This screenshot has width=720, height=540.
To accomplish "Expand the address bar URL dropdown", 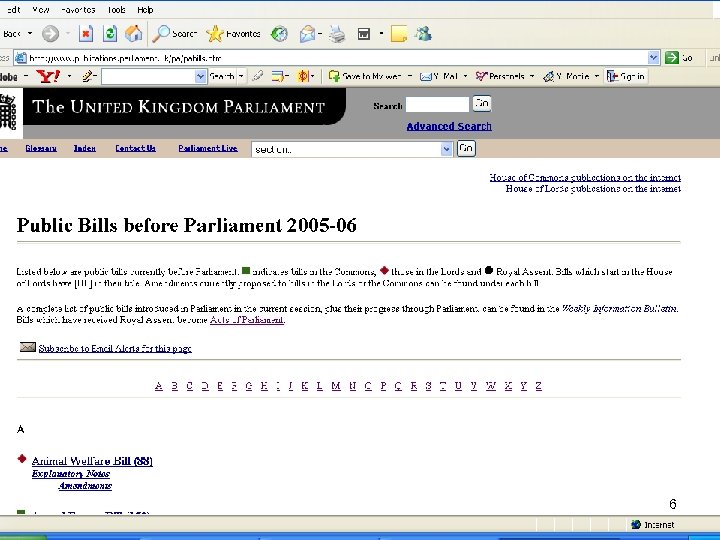I will 653,57.
